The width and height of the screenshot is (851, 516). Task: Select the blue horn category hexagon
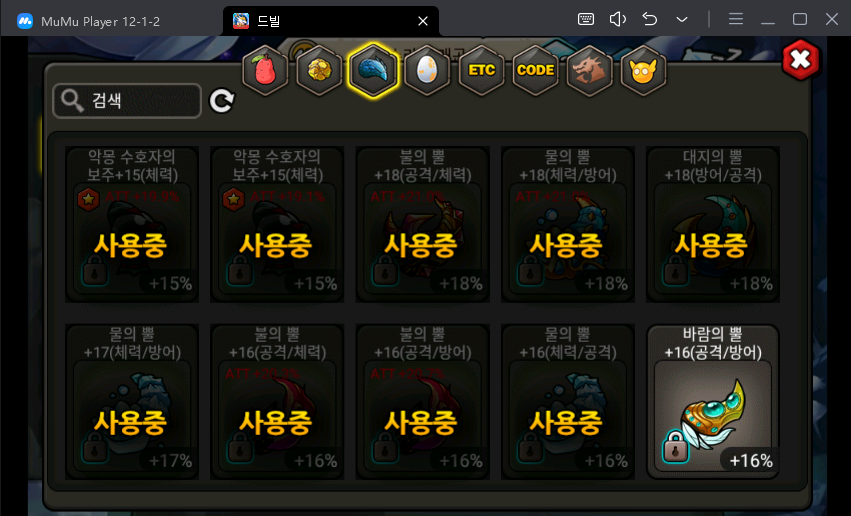(x=373, y=71)
